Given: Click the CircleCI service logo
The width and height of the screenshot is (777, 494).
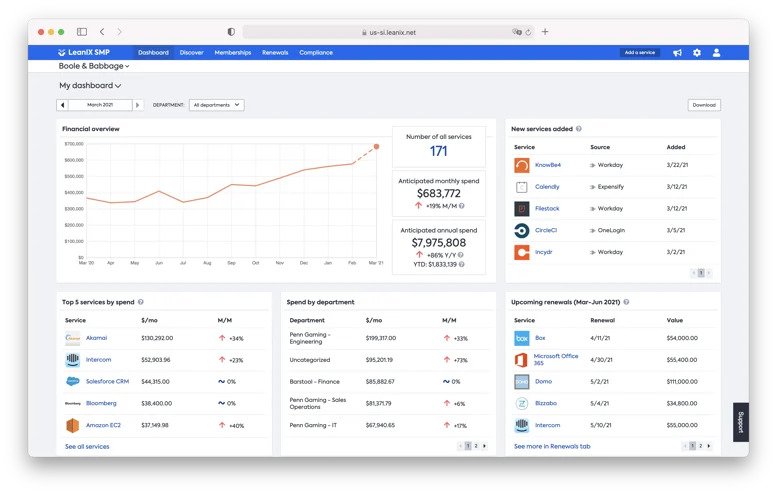Looking at the screenshot, I should click(x=521, y=230).
